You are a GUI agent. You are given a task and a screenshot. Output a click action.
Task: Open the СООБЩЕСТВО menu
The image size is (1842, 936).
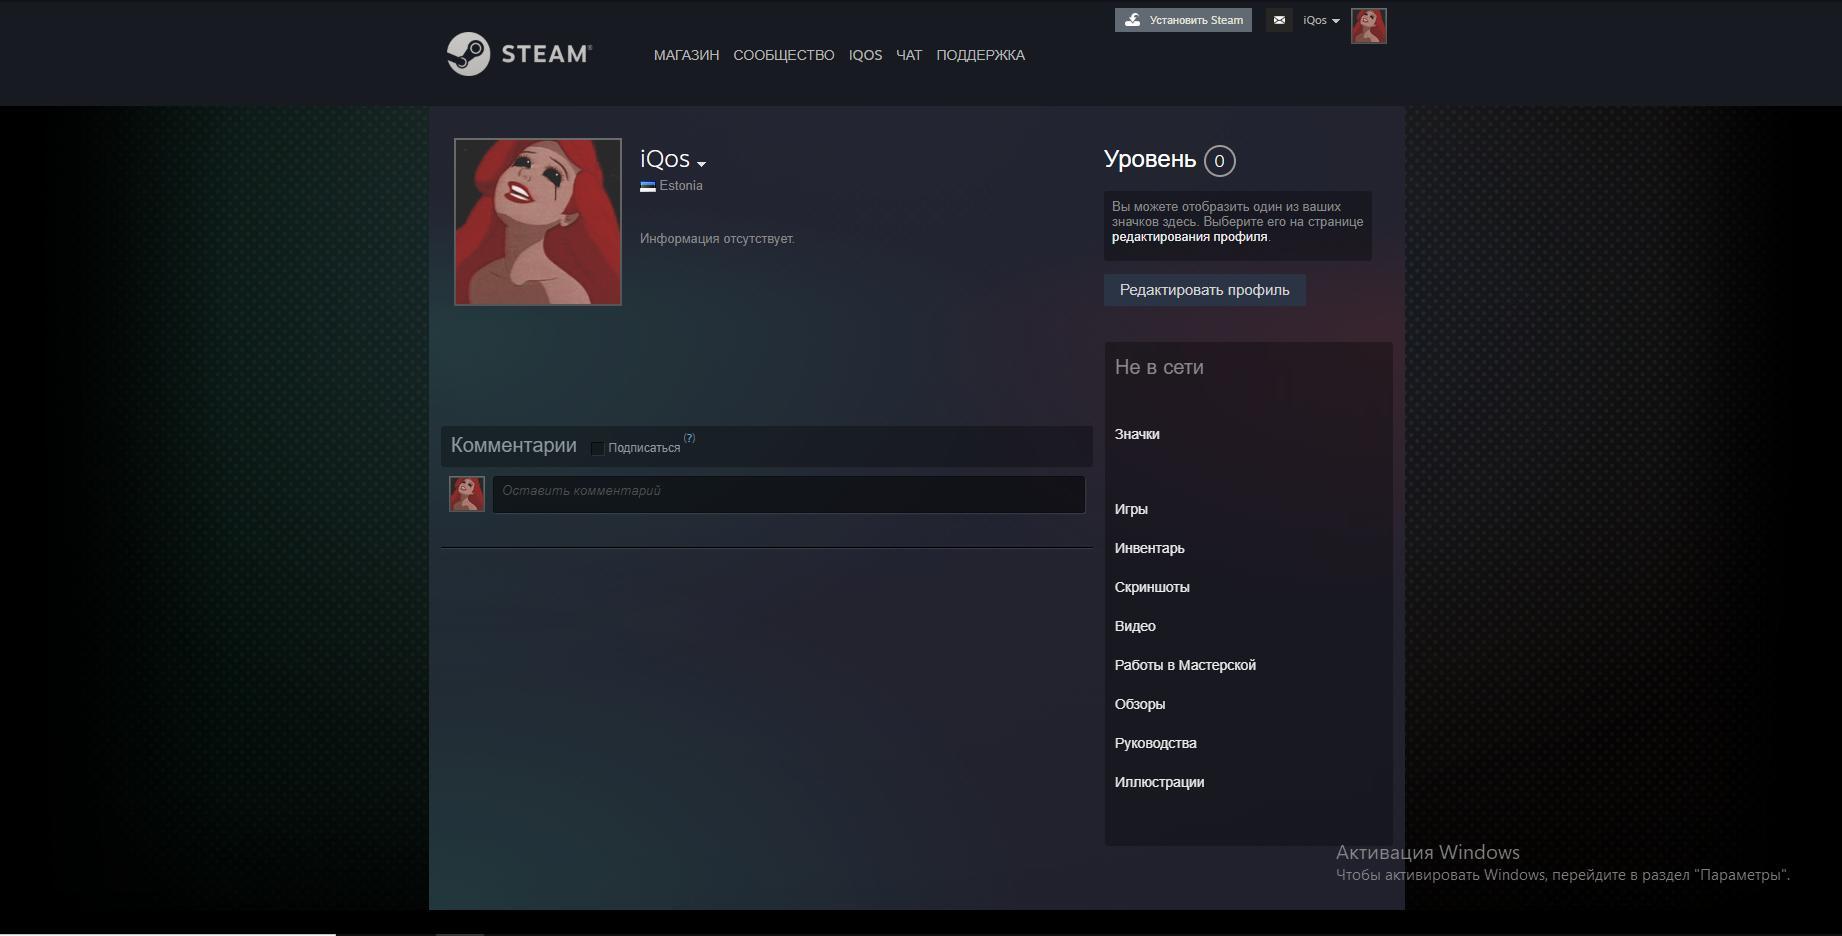783,55
